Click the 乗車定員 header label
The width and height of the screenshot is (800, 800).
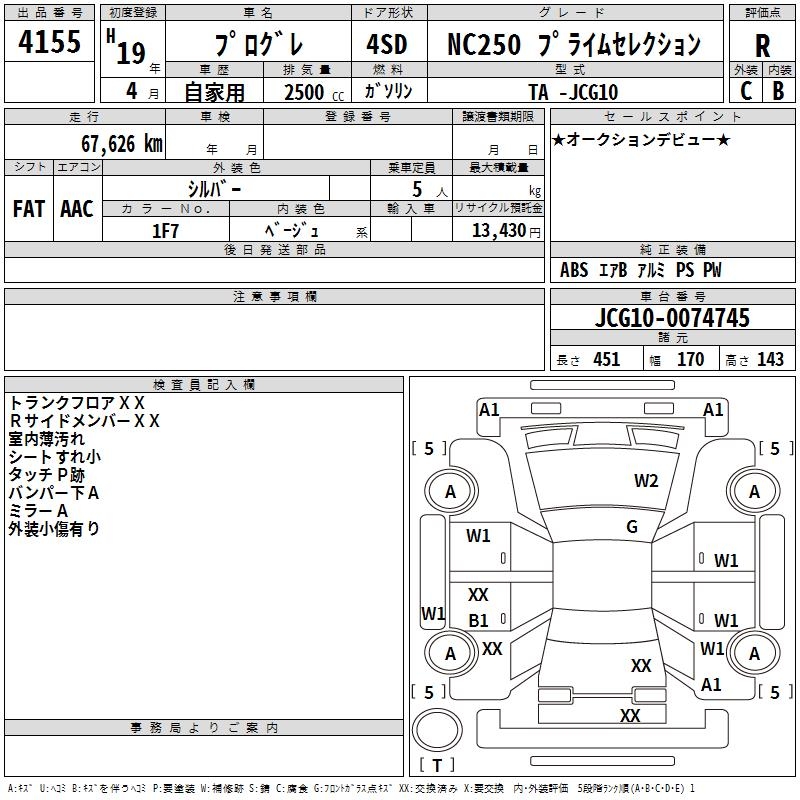(x=411, y=167)
